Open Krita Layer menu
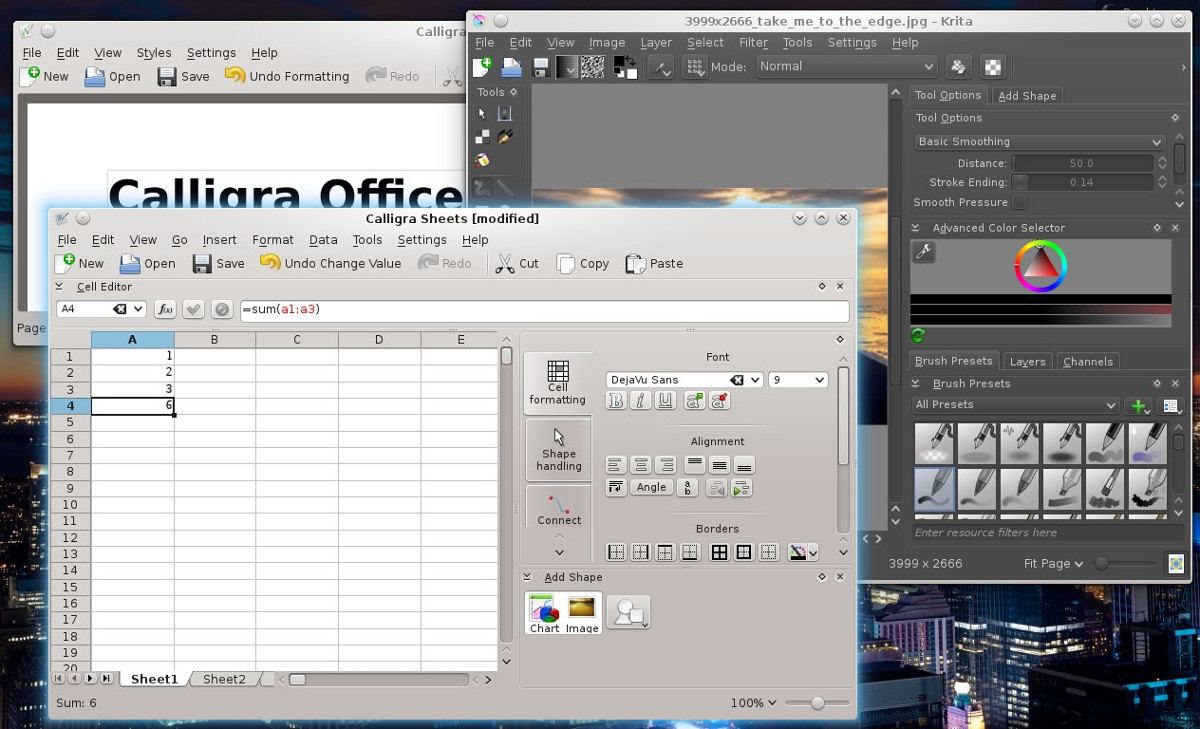Screen dimensions: 1200x729 pos(656,43)
